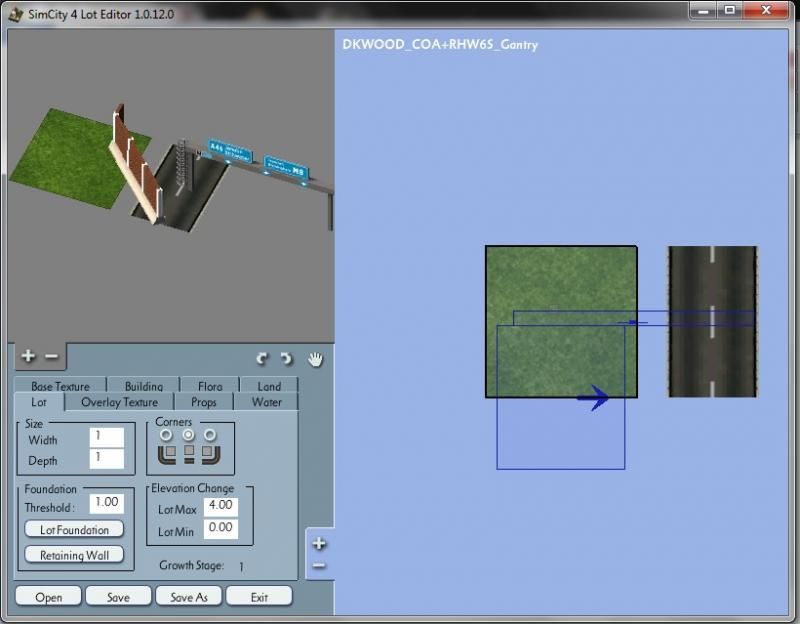Open the Overlay Texture tab

(x=120, y=402)
